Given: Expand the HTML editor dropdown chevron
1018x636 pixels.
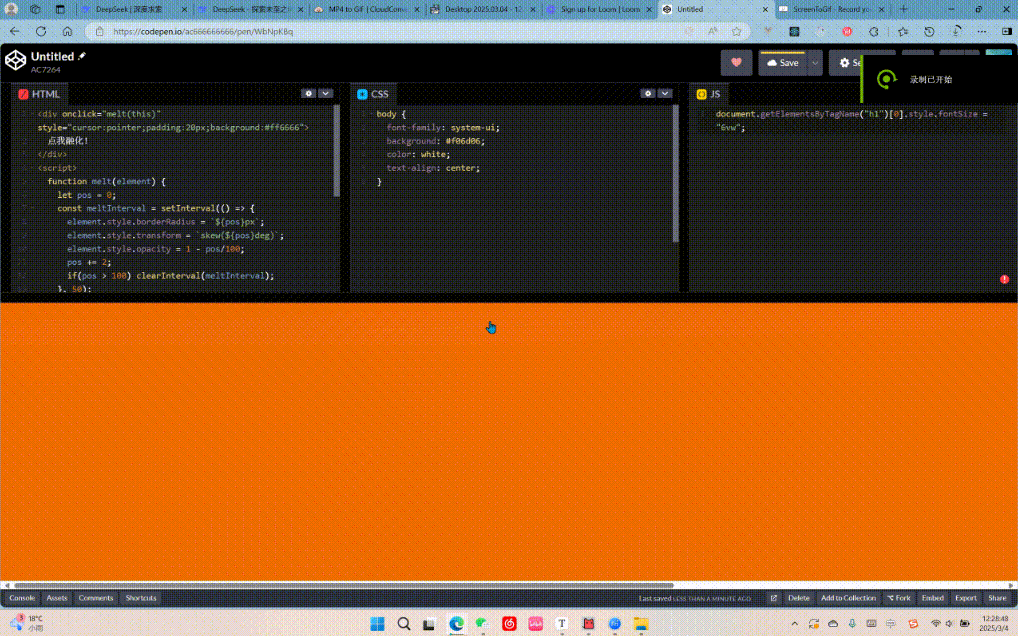Looking at the screenshot, I should (x=325, y=93).
